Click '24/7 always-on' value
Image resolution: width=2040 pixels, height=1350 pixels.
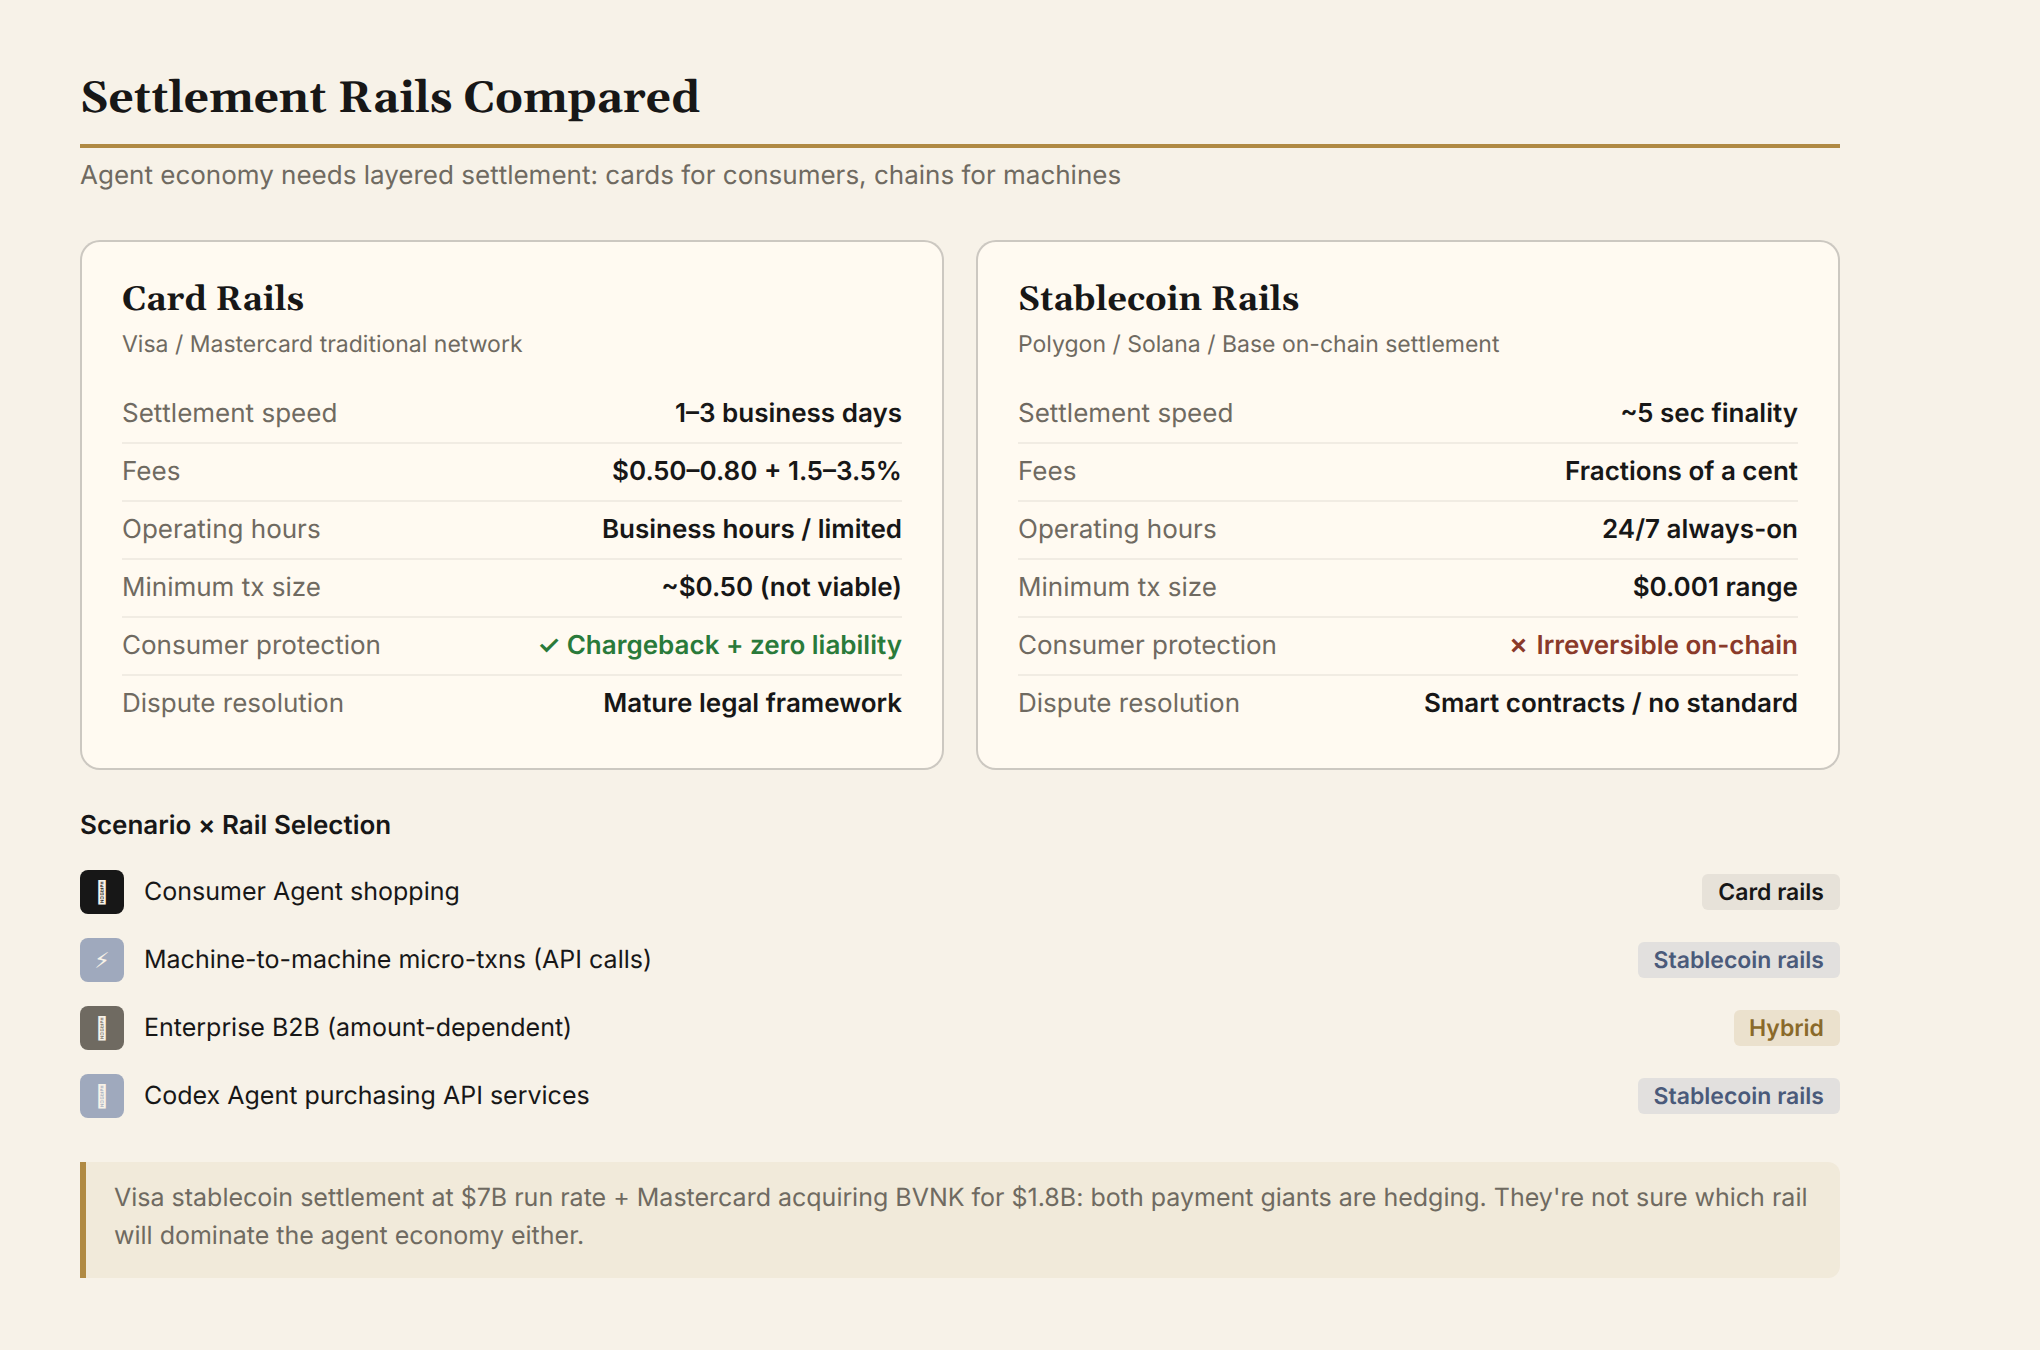tap(1699, 529)
